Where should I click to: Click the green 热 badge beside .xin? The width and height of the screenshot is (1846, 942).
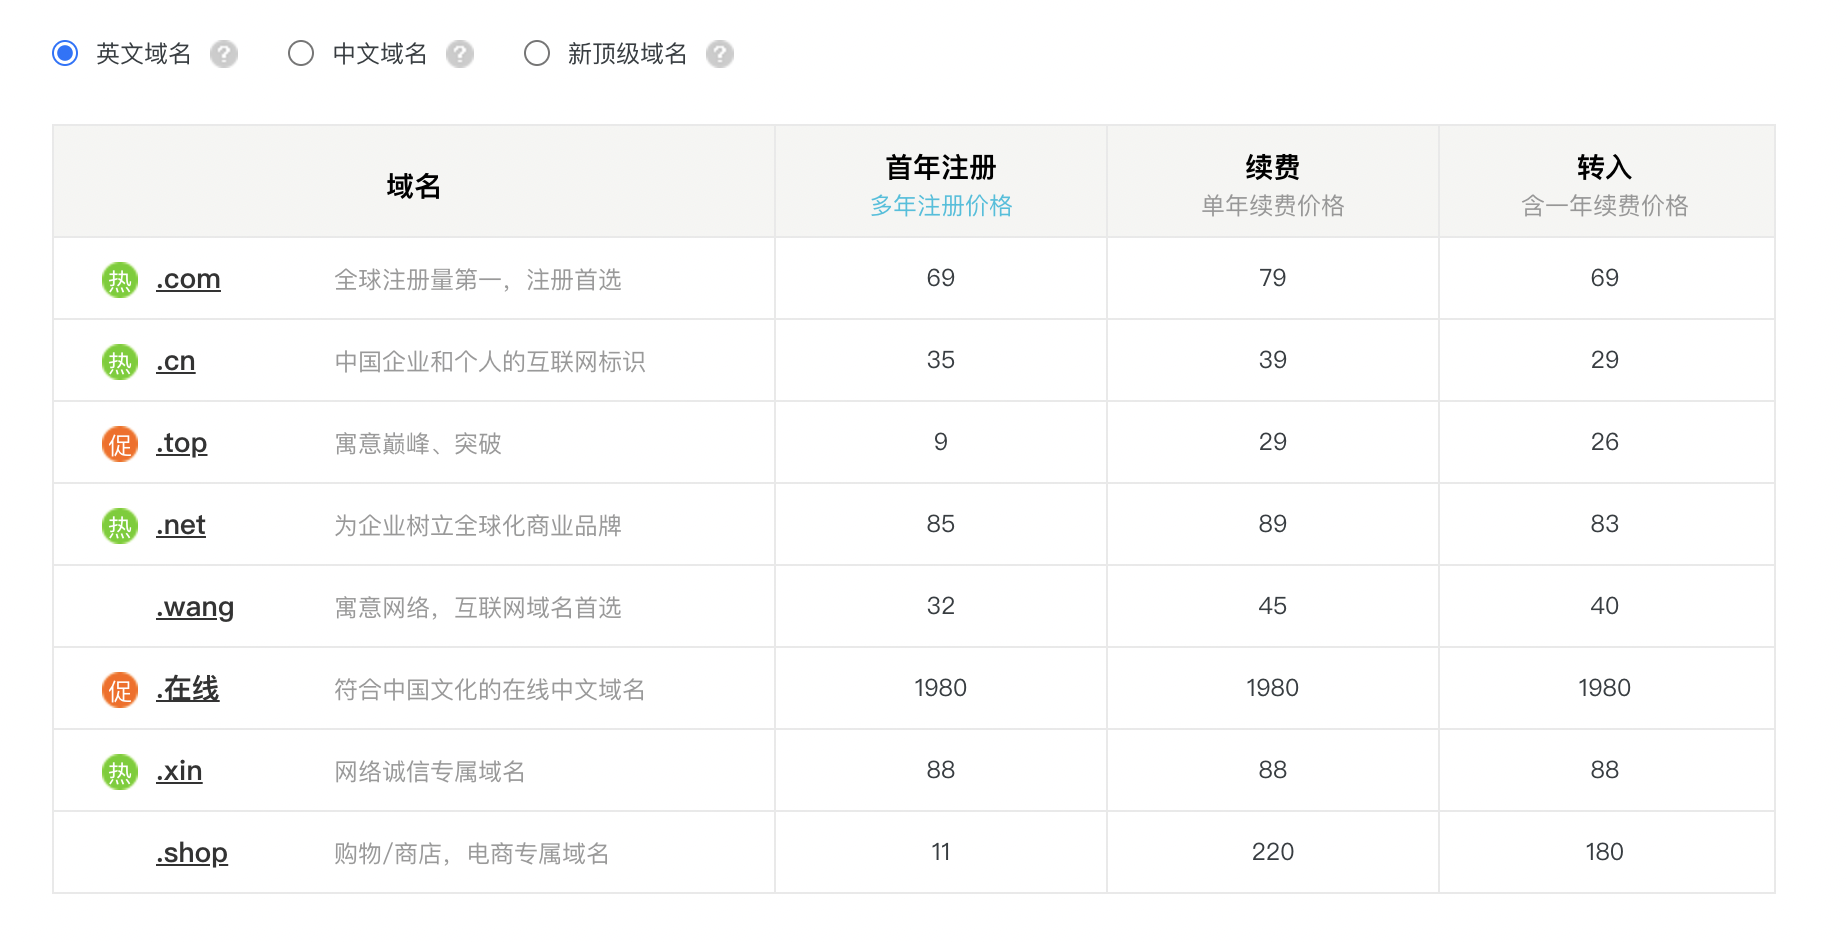(x=120, y=772)
